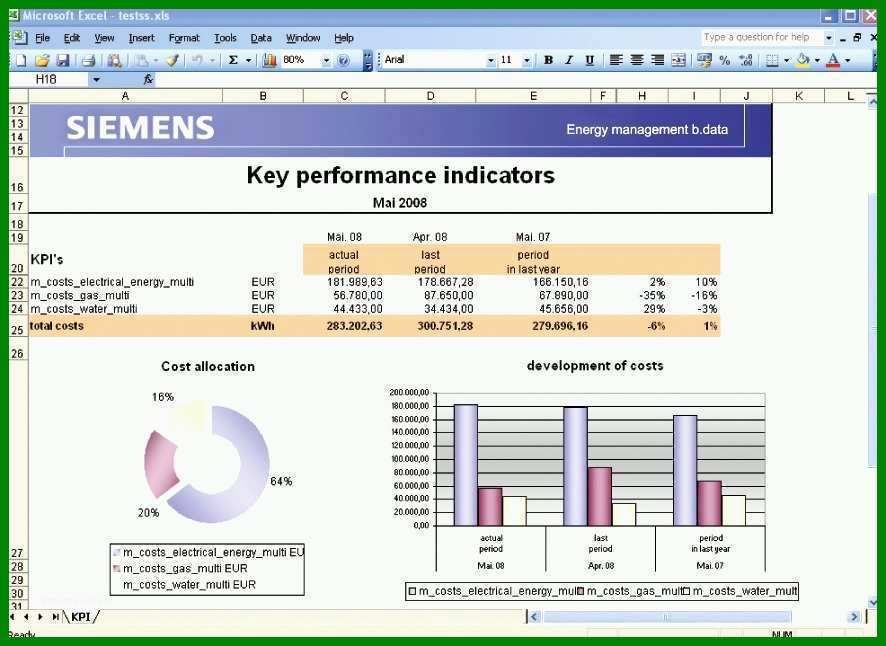Open the Chart Wizard icon

(x=270, y=60)
